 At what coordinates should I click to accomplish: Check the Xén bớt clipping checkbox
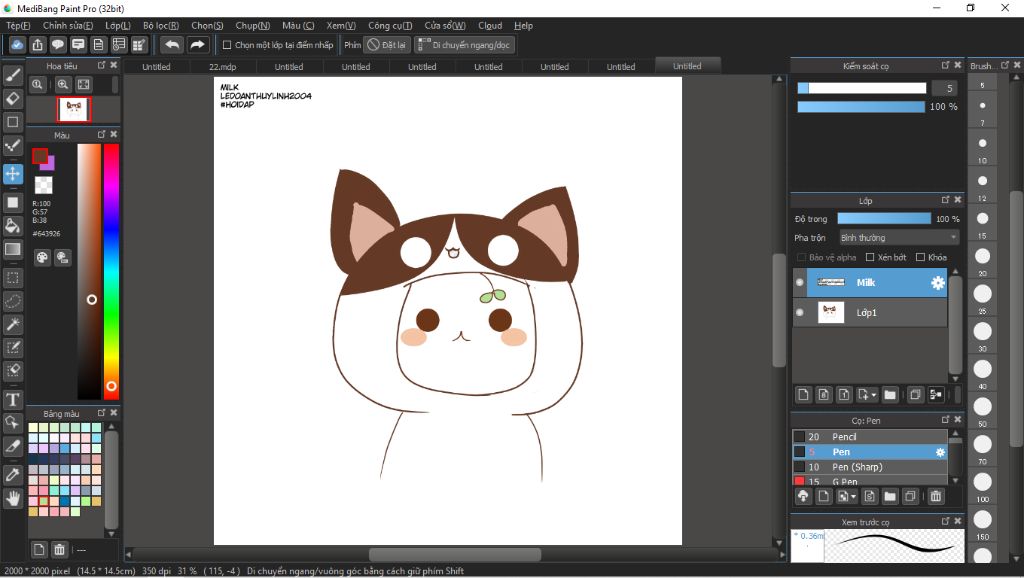(x=870, y=257)
